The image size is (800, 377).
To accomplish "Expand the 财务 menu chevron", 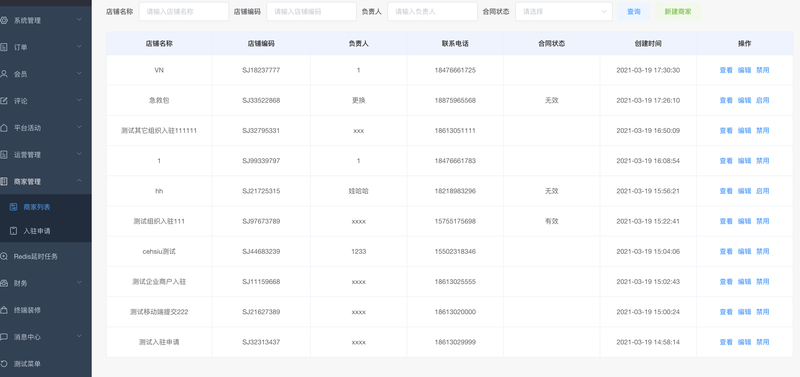I will 79,283.
